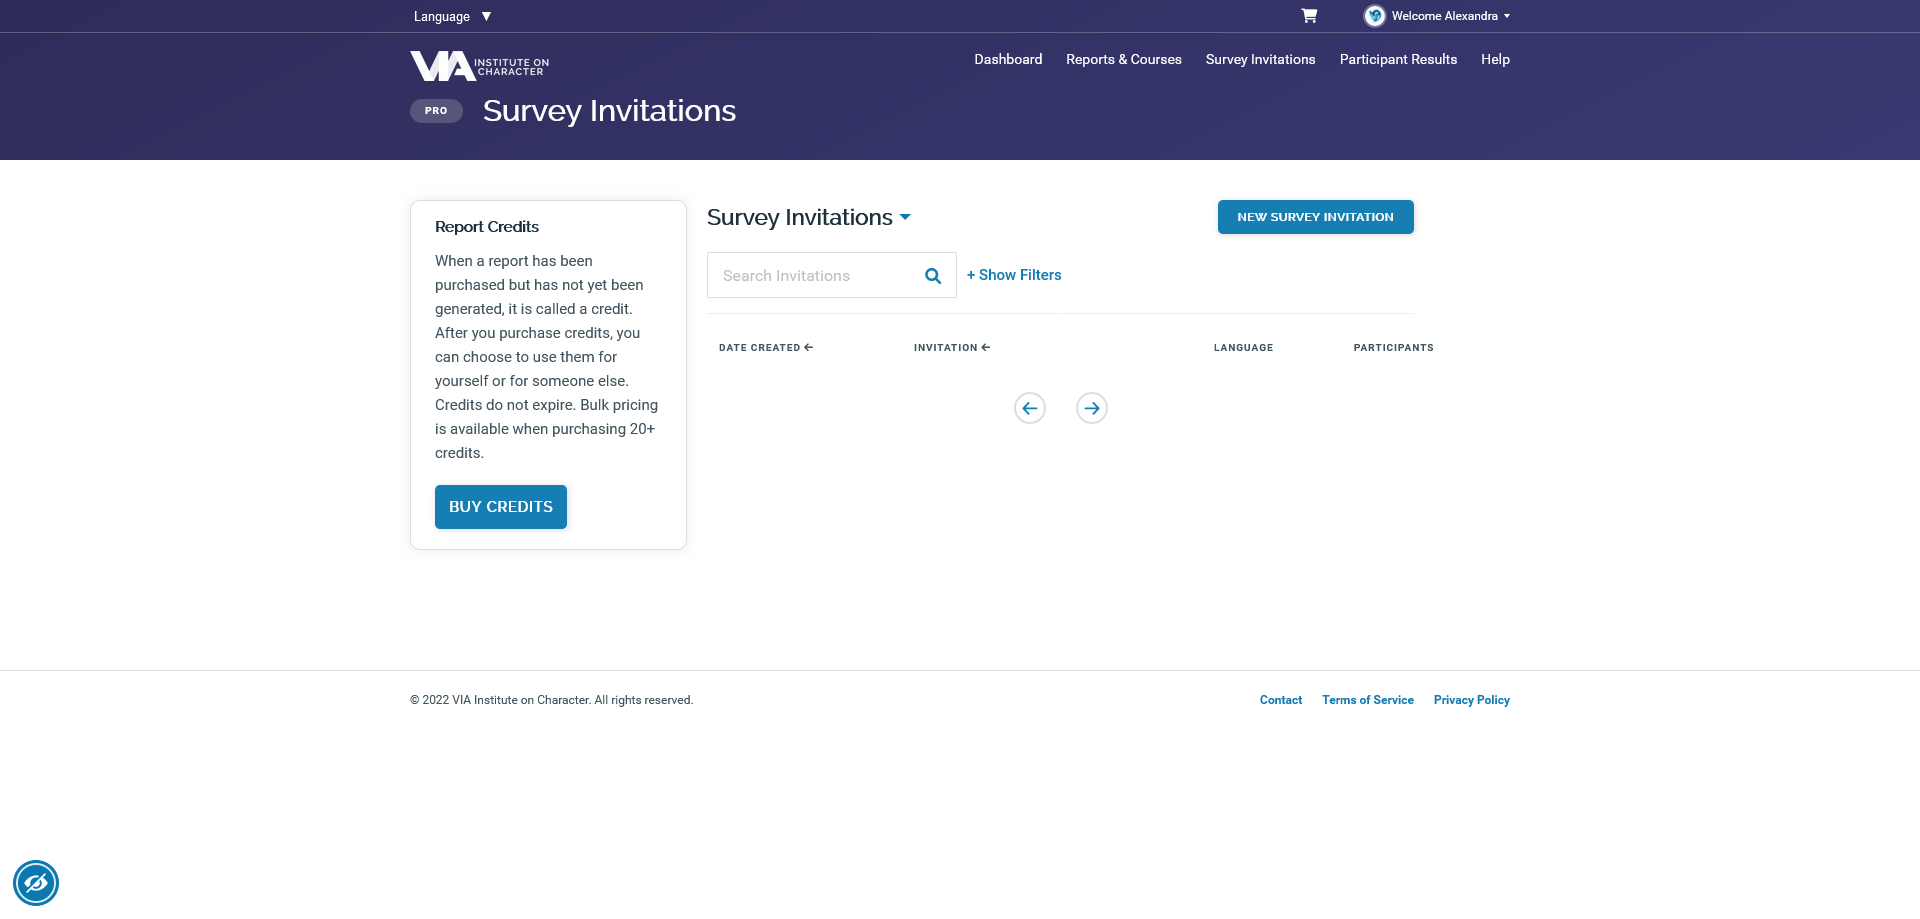Click the Buy Credits button
Viewport: 1920px width, 919px height.
pos(501,507)
